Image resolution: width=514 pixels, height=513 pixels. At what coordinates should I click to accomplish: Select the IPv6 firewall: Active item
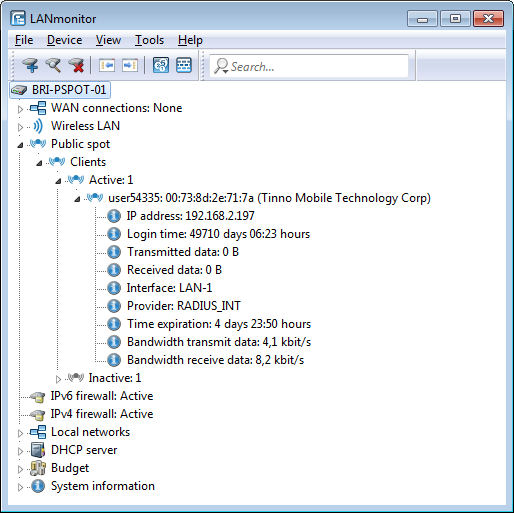pyautogui.click(x=102, y=396)
